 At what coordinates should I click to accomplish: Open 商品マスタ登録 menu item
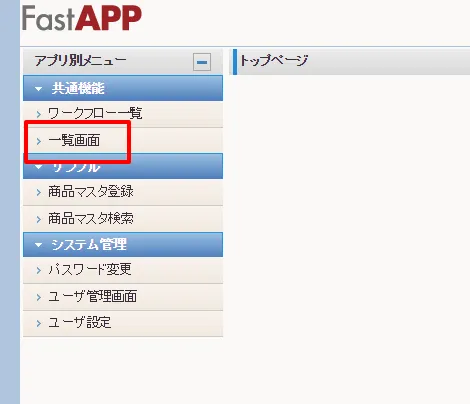[123, 192]
